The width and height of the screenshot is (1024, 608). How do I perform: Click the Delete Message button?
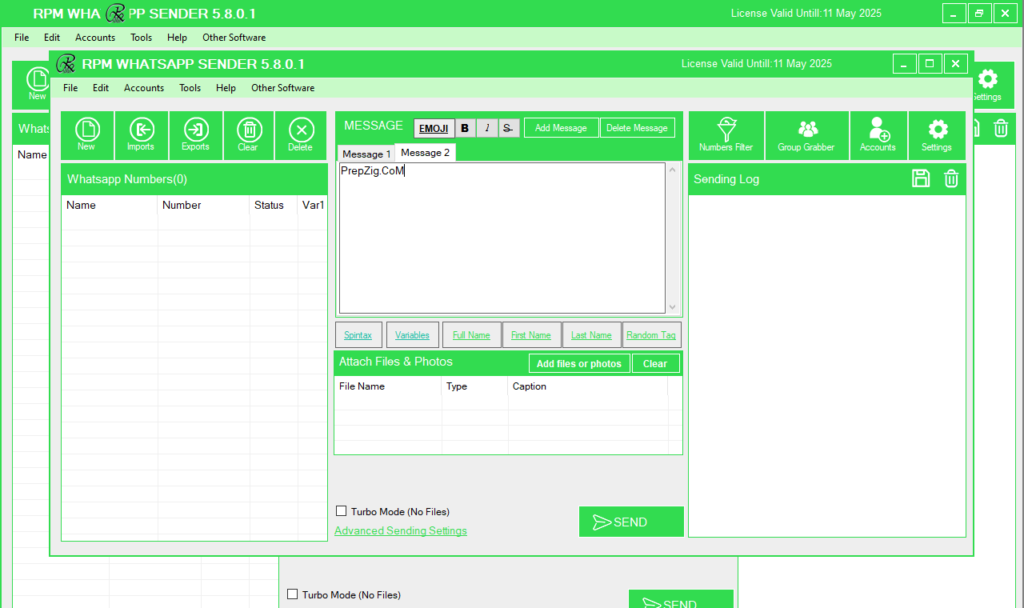tap(637, 128)
